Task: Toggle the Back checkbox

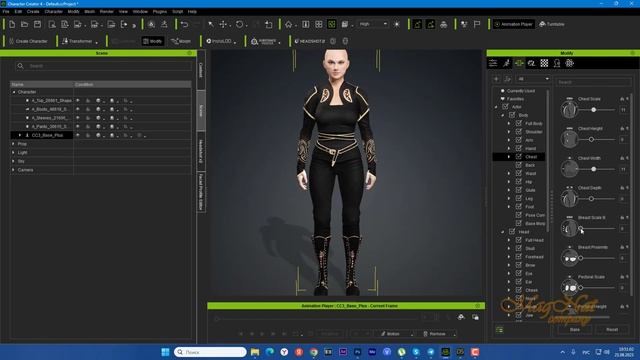Action: 519,165
